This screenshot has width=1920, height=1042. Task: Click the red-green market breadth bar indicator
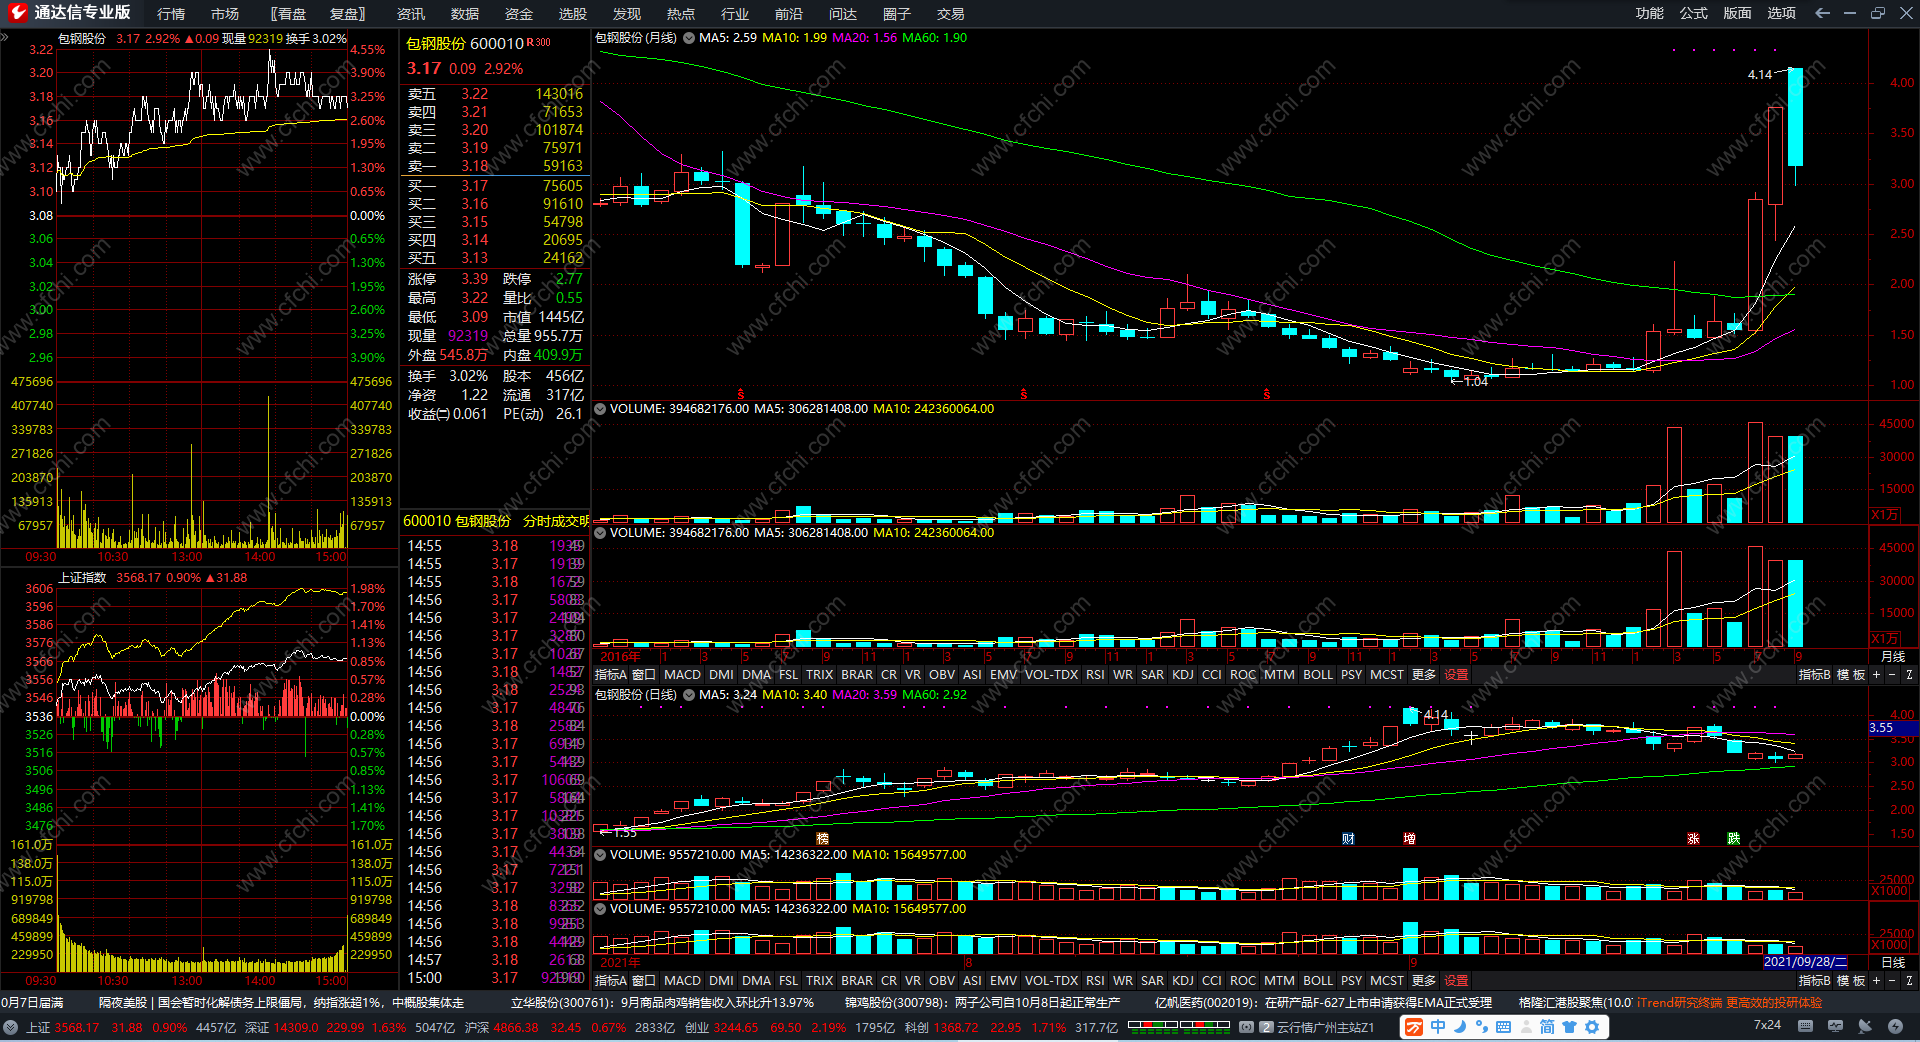click(1179, 1026)
